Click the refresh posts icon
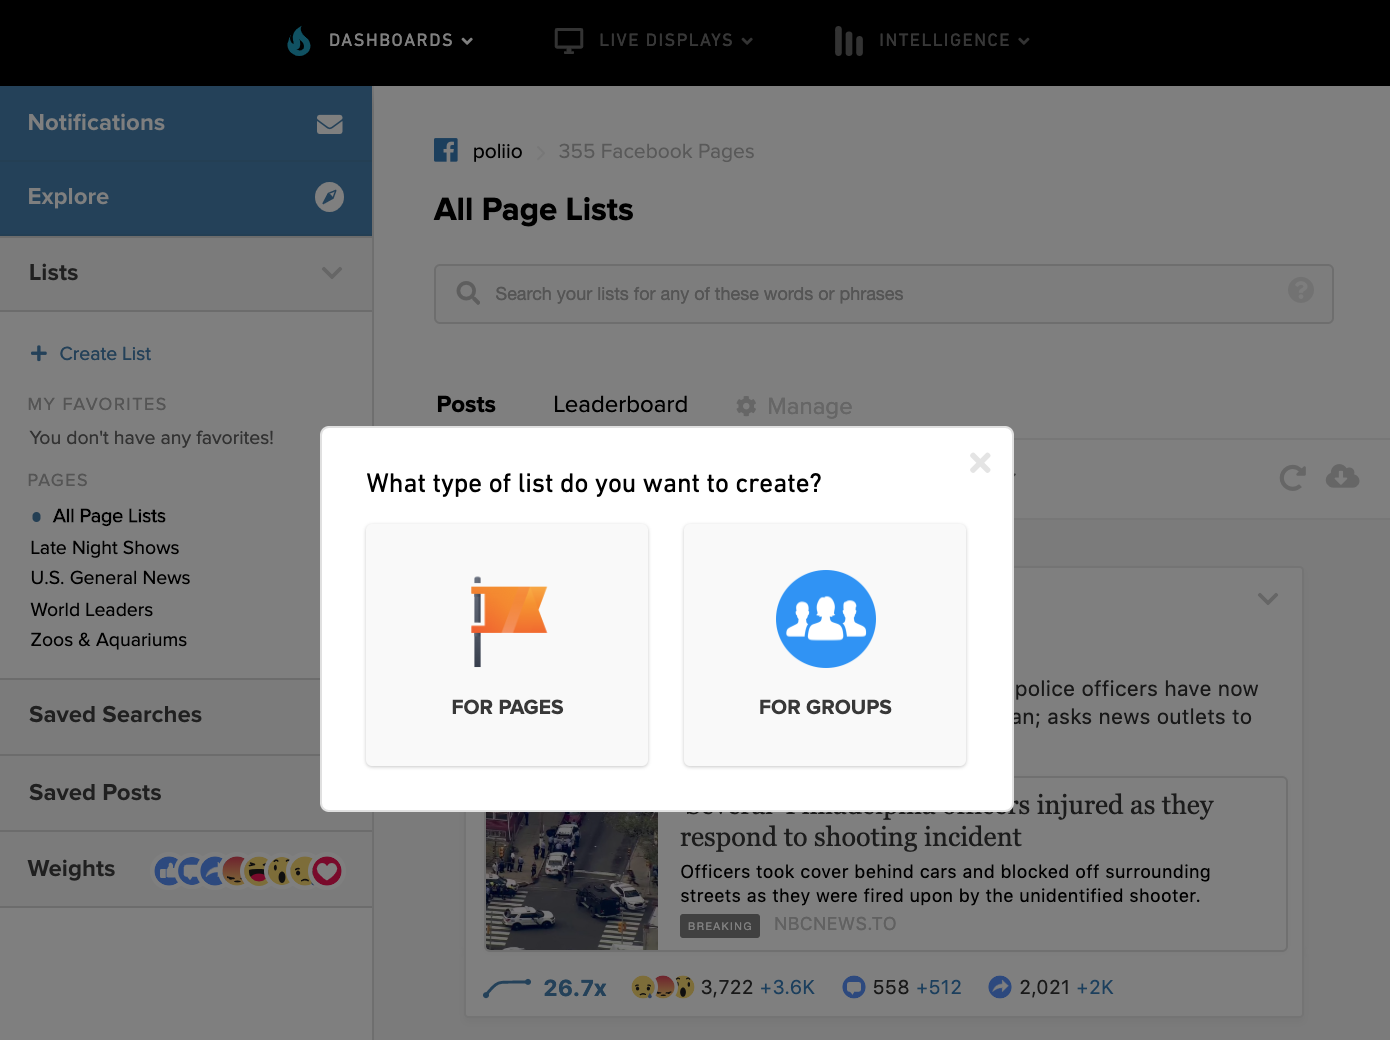Viewport: 1390px width, 1040px height. [x=1292, y=478]
